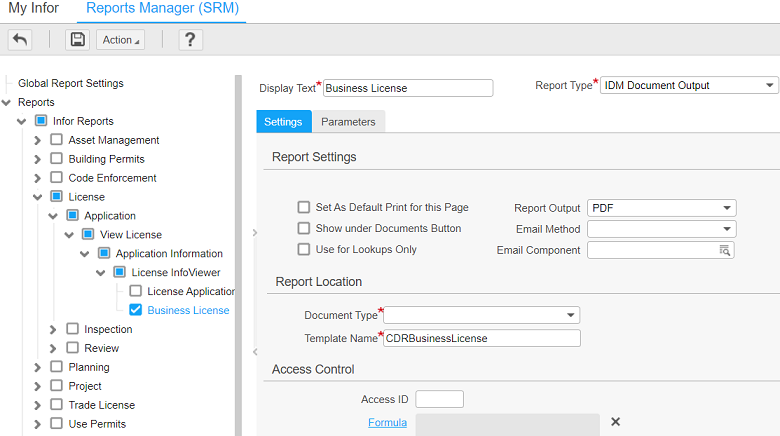Click the Save disk icon

[77, 39]
